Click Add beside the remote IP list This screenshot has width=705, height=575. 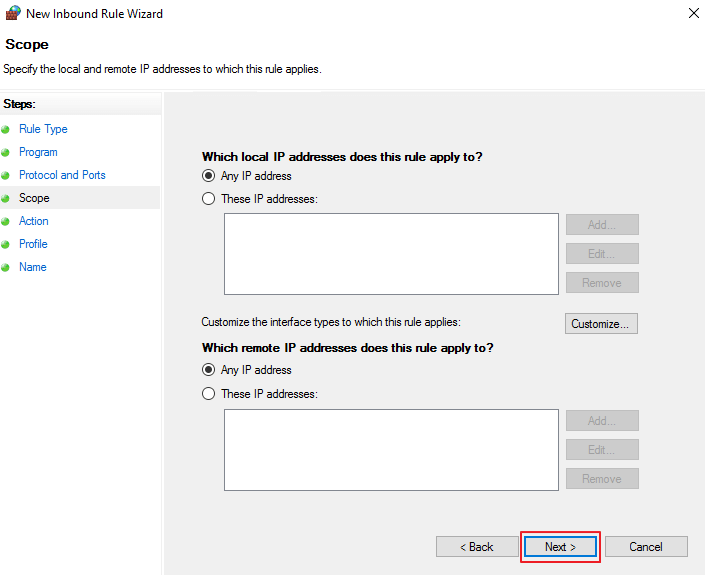point(602,420)
